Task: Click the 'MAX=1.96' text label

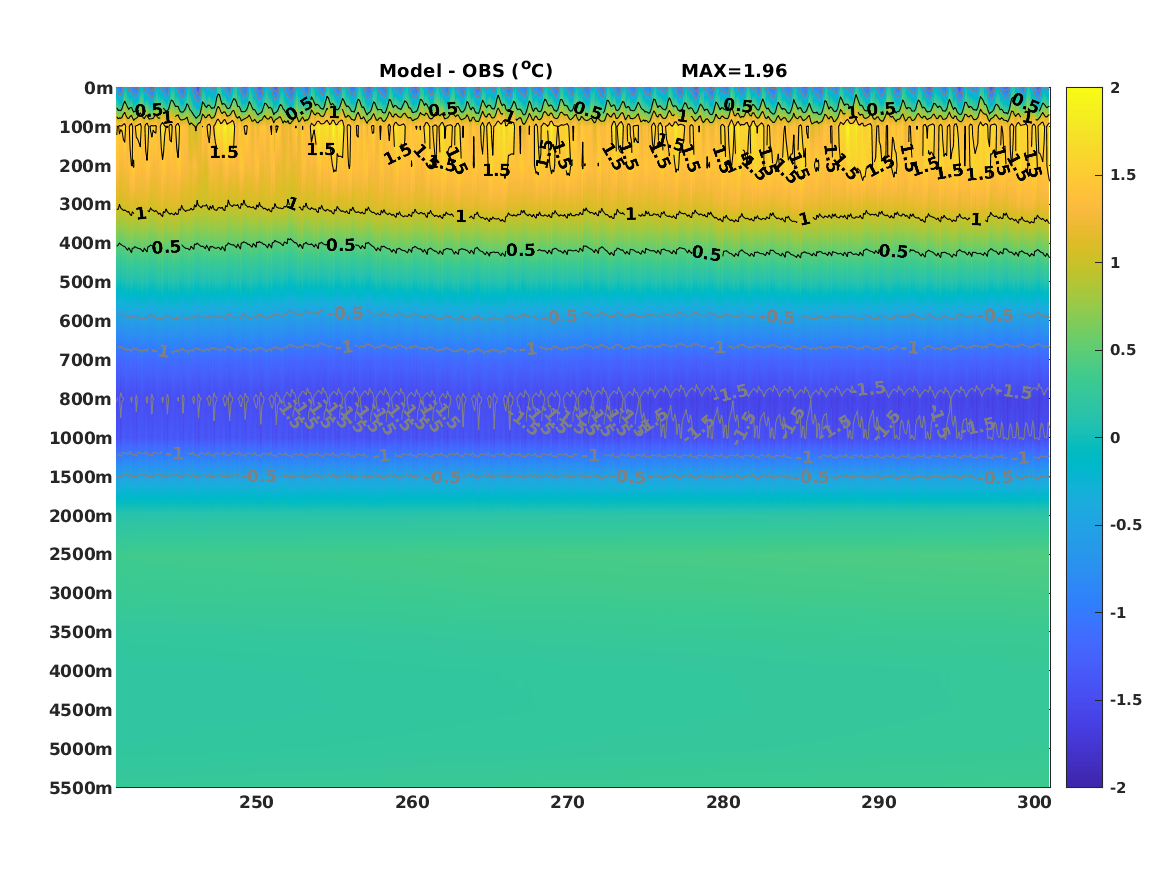Action: (x=734, y=71)
